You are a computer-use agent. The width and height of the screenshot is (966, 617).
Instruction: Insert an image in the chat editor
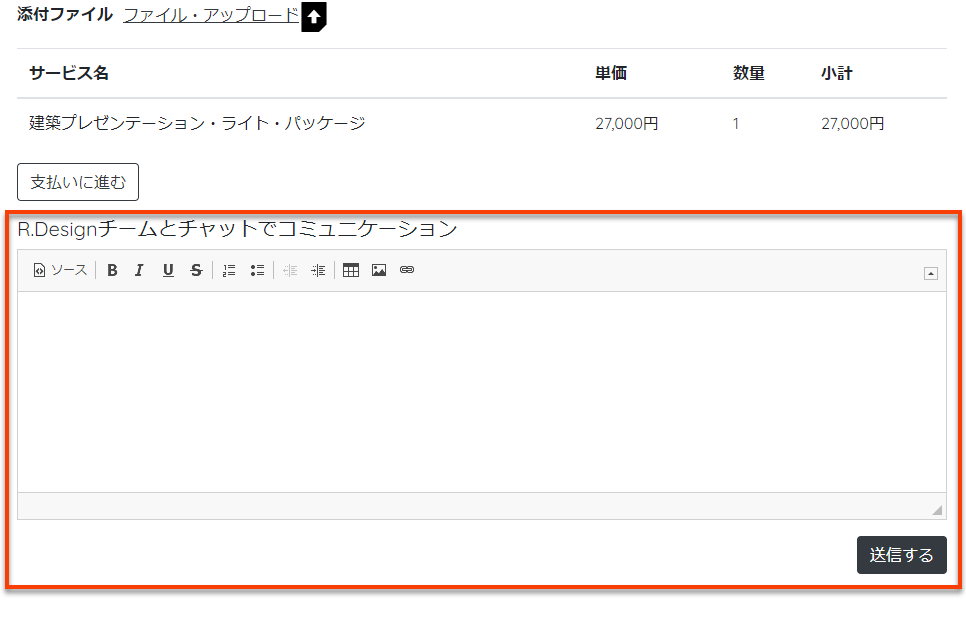tap(379, 270)
